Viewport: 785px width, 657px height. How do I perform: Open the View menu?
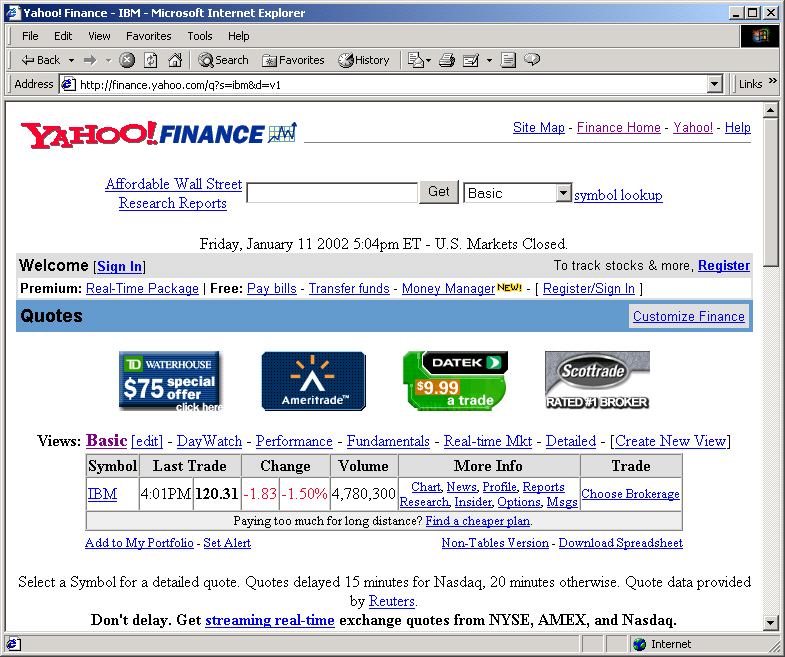[x=99, y=36]
